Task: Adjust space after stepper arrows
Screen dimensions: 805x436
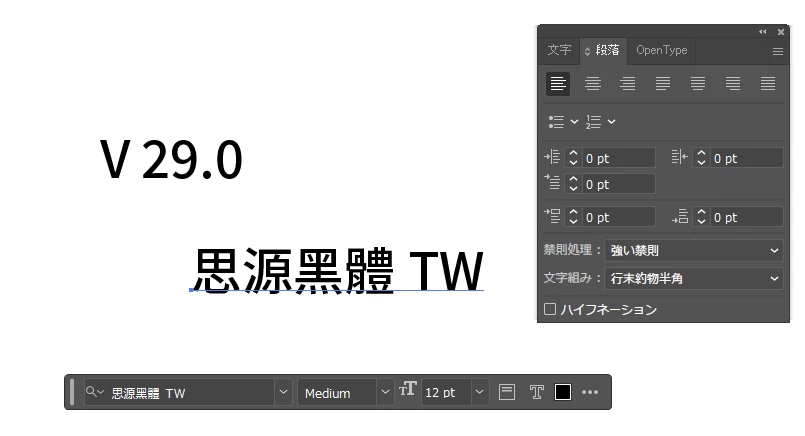Action: point(701,217)
